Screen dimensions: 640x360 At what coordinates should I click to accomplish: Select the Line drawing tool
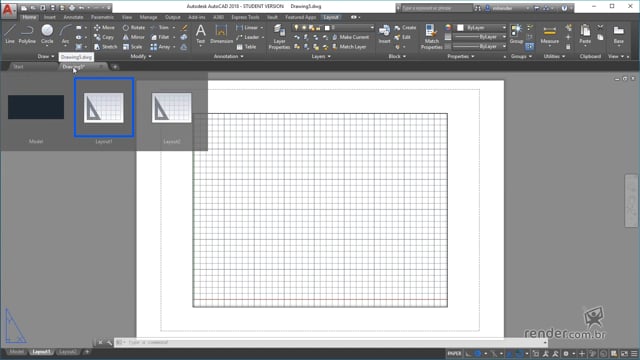pyautogui.click(x=10, y=33)
